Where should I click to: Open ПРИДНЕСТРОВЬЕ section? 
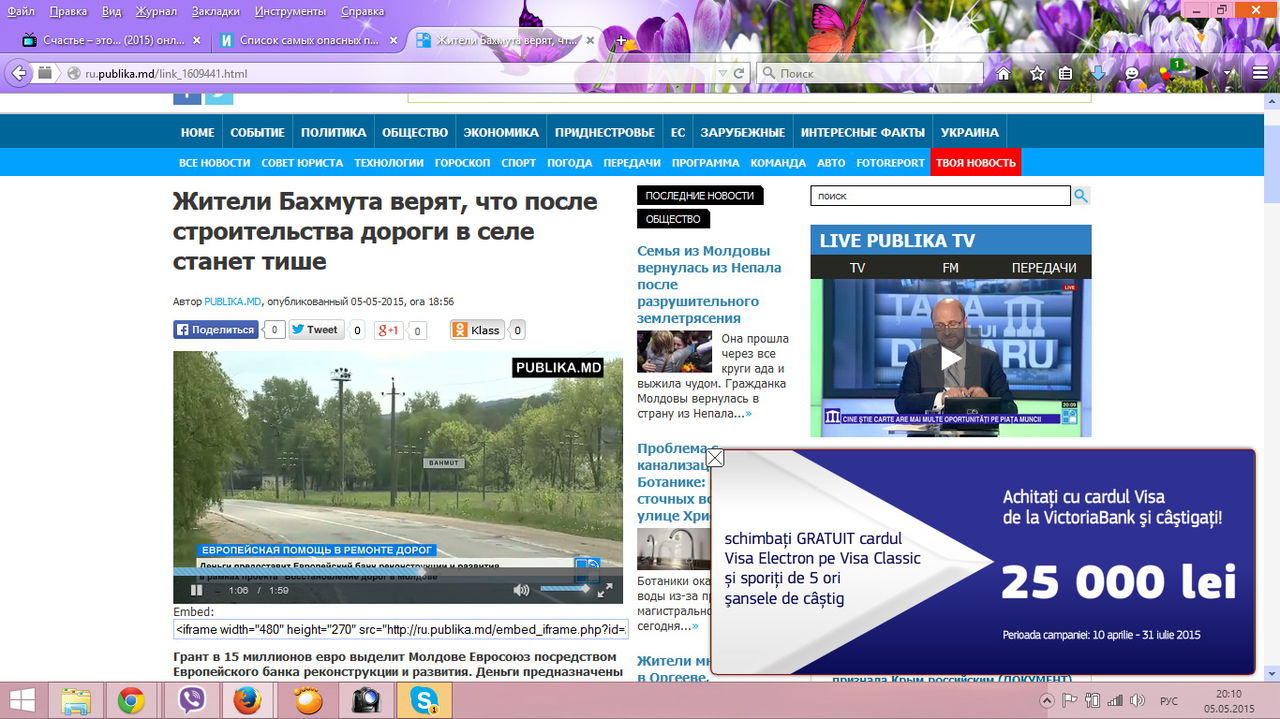(x=605, y=132)
